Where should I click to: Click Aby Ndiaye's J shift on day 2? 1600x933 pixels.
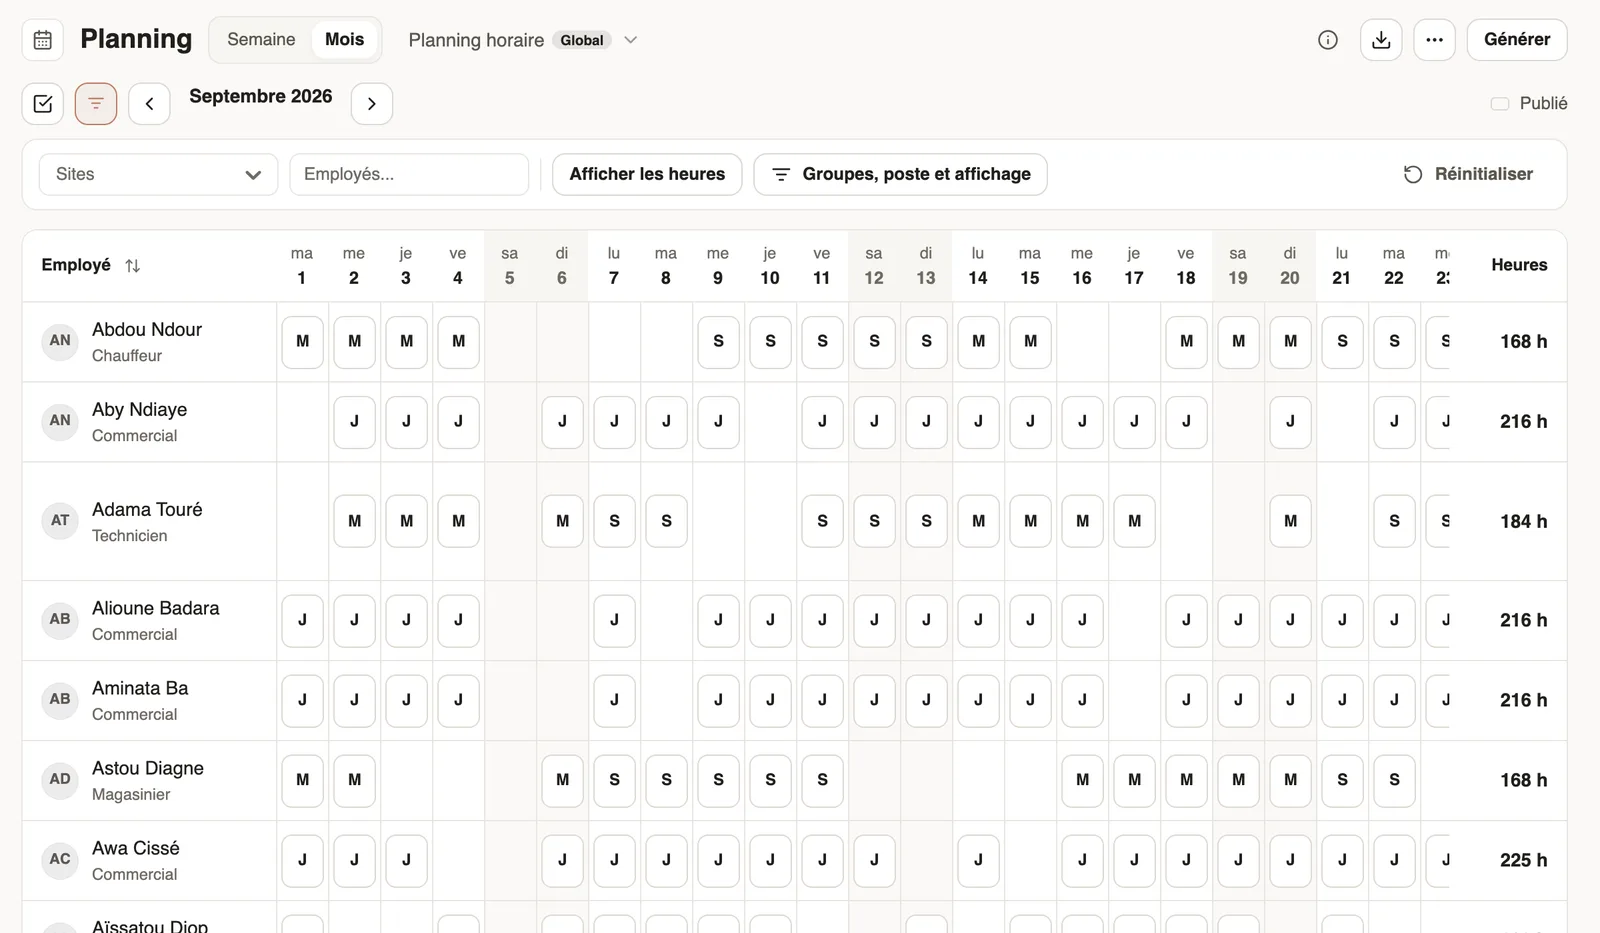(x=354, y=422)
